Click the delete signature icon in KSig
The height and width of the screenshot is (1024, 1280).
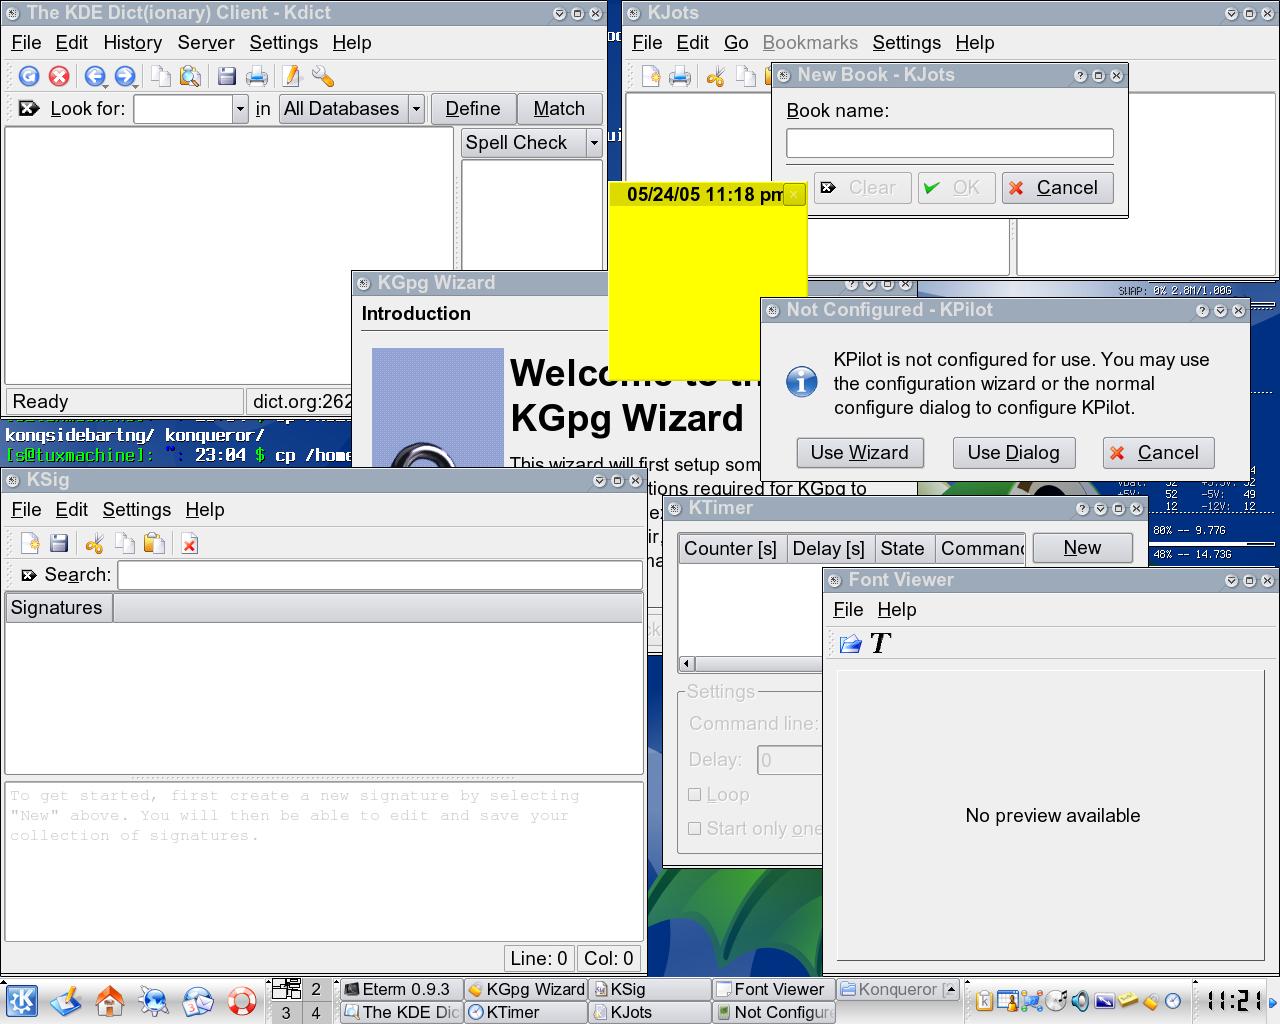[x=189, y=543]
